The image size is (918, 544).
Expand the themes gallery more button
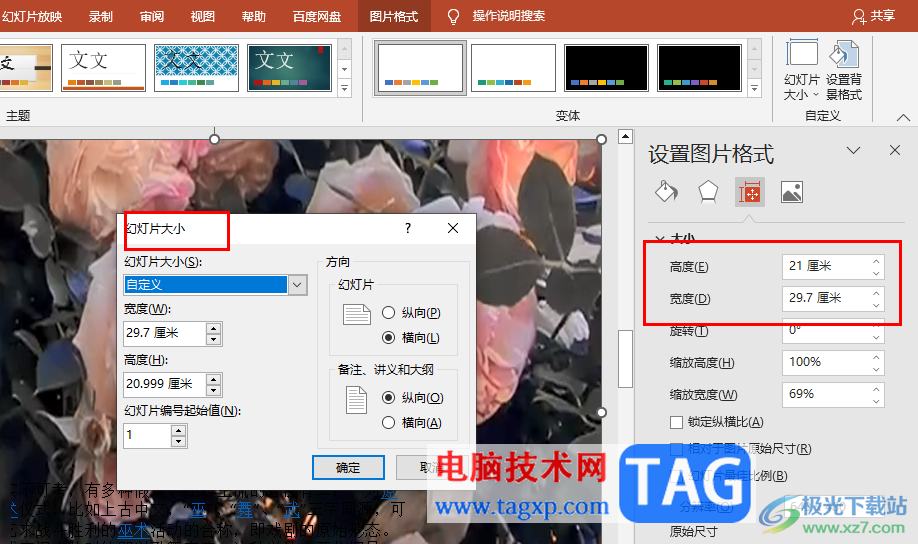pyautogui.click(x=344, y=88)
